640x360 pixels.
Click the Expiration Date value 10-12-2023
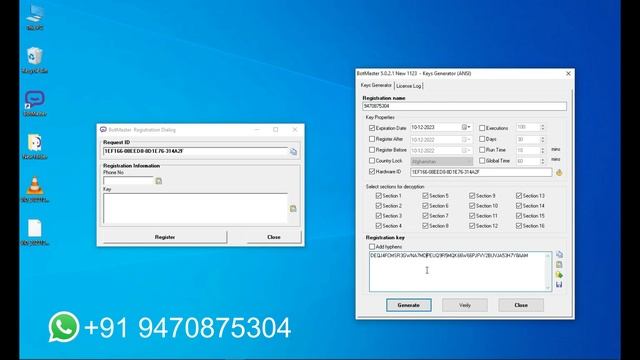[423, 127]
